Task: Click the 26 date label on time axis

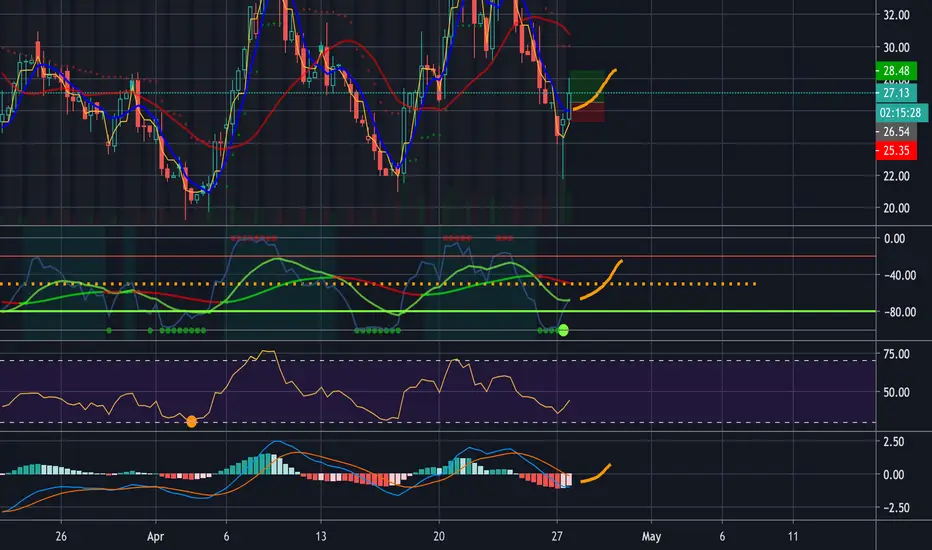Action: 61,536
